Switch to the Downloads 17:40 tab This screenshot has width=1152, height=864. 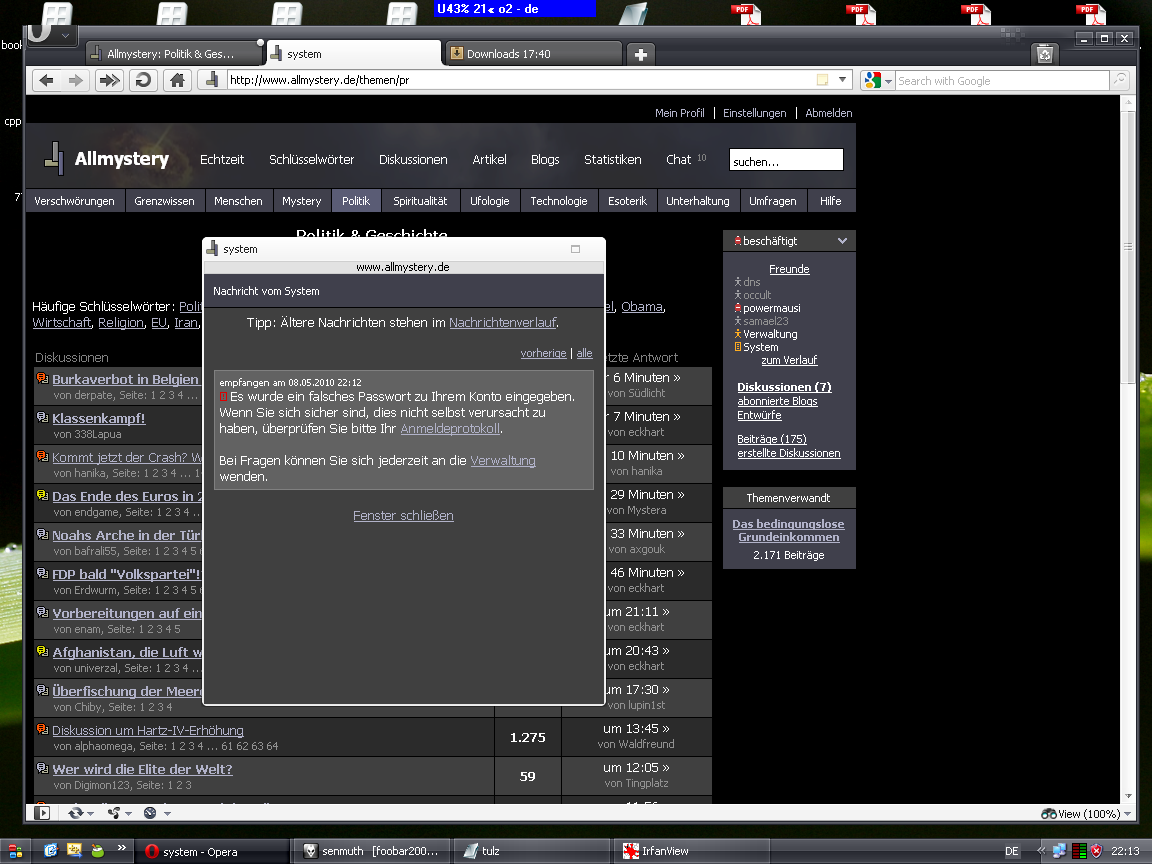pyautogui.click(x=533, y=54)
